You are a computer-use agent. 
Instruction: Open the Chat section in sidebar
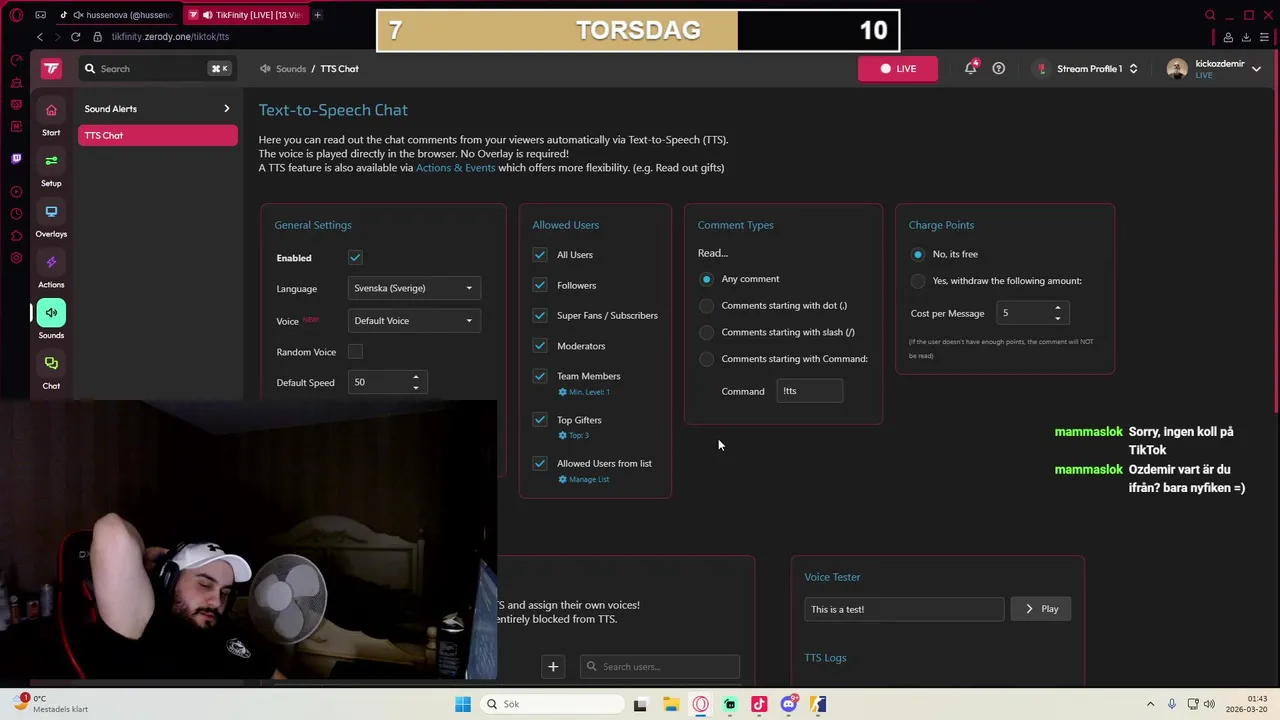tap(51, 371)
